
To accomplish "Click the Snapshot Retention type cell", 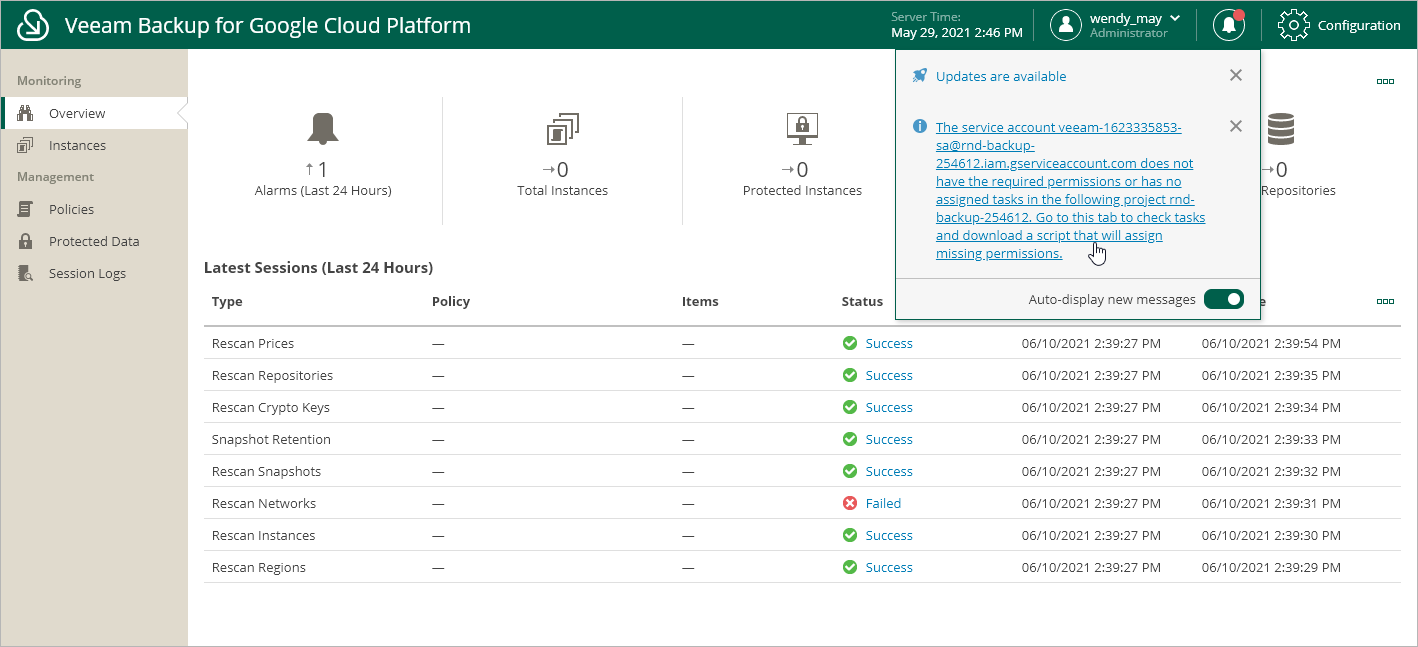I will tap(271, 439).
